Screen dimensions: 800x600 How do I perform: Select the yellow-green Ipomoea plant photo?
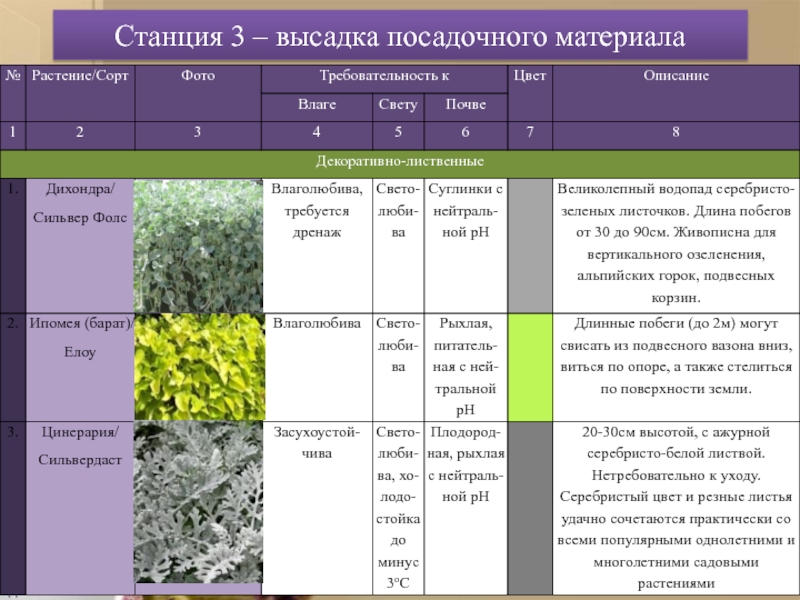click(197, 365)
